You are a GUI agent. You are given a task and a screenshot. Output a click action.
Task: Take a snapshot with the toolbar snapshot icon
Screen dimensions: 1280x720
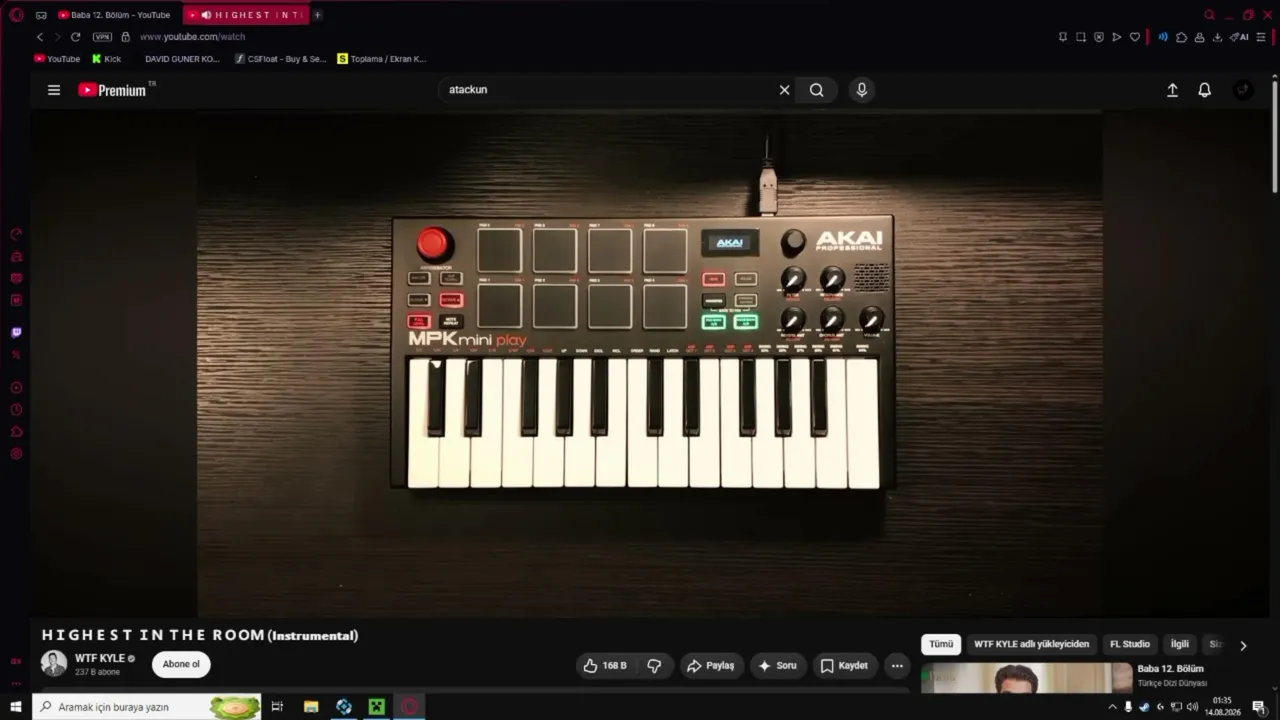point(1081,37)
